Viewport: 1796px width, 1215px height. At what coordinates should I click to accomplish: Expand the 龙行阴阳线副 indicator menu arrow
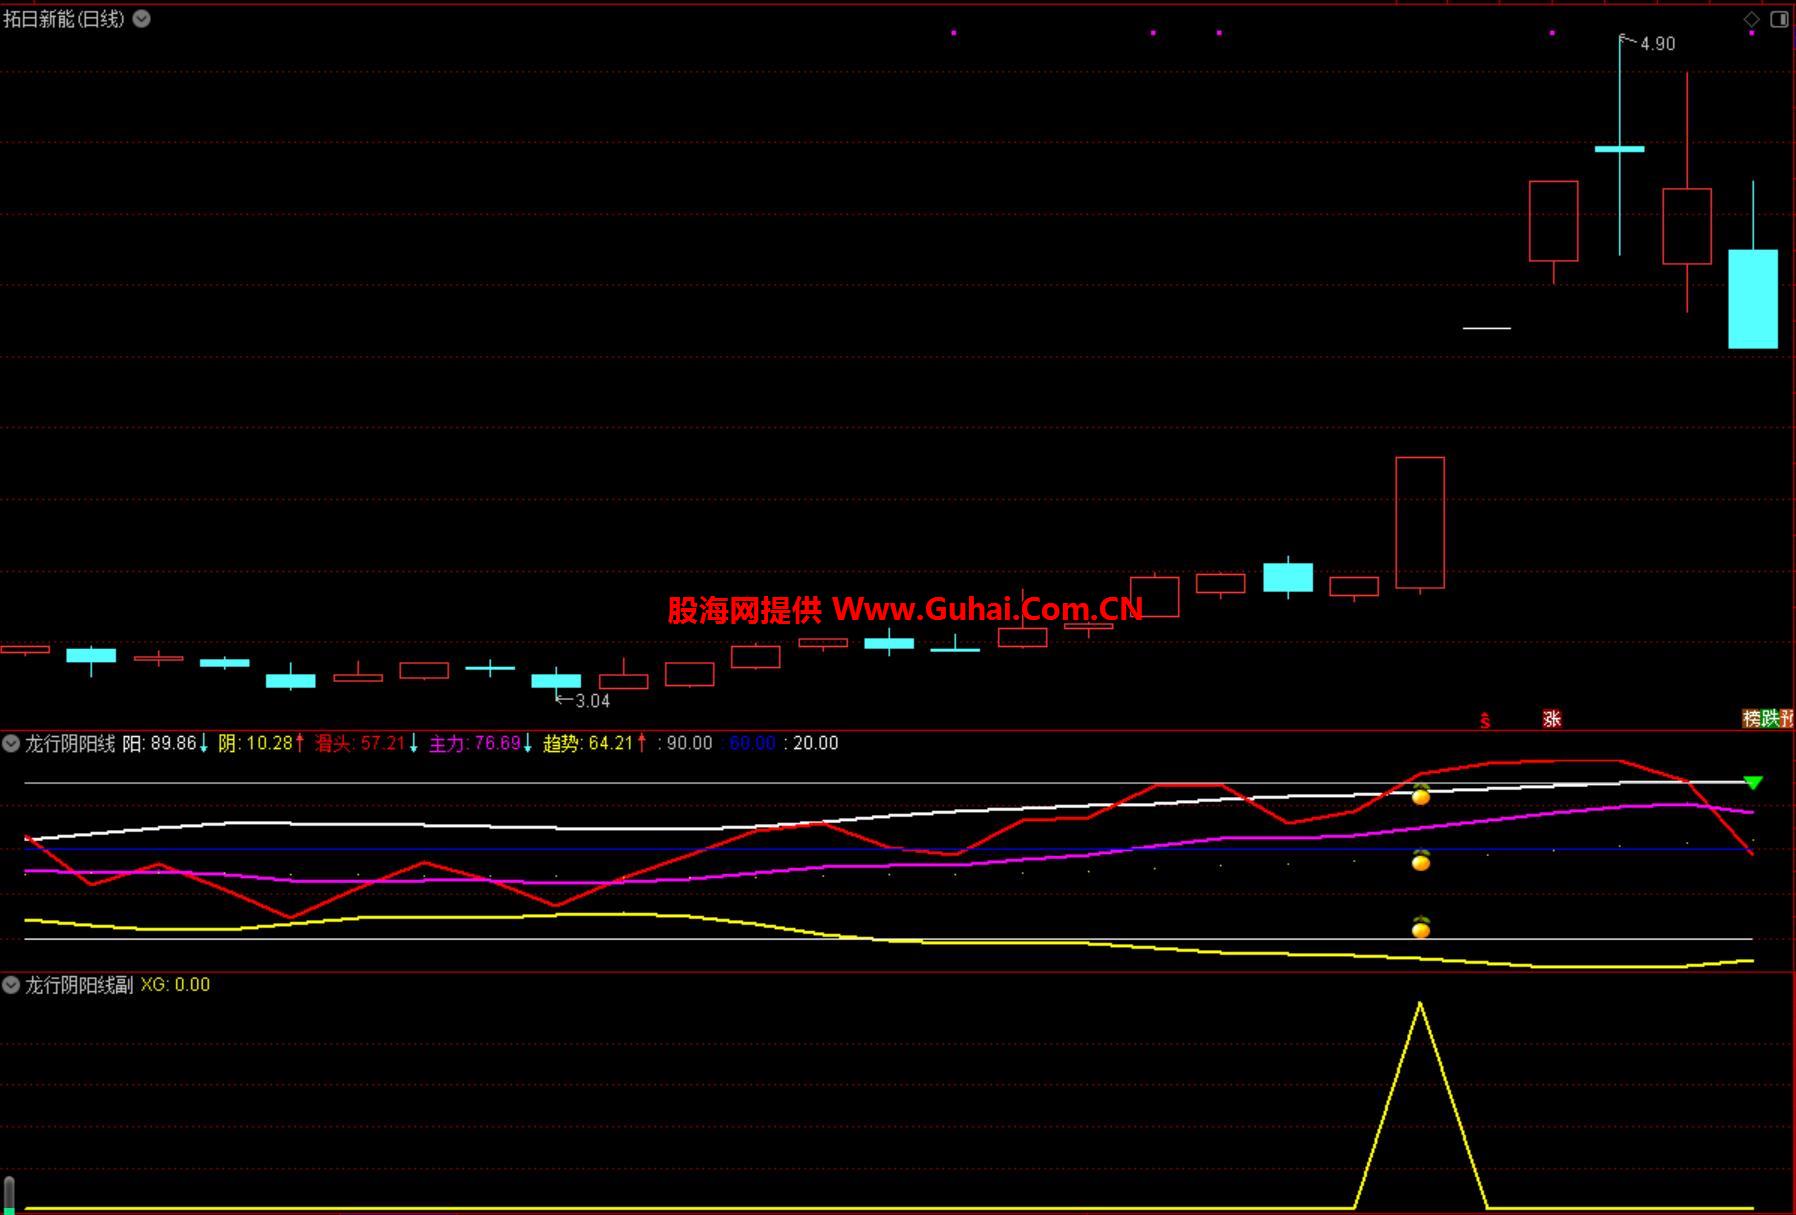coord(11,984)
